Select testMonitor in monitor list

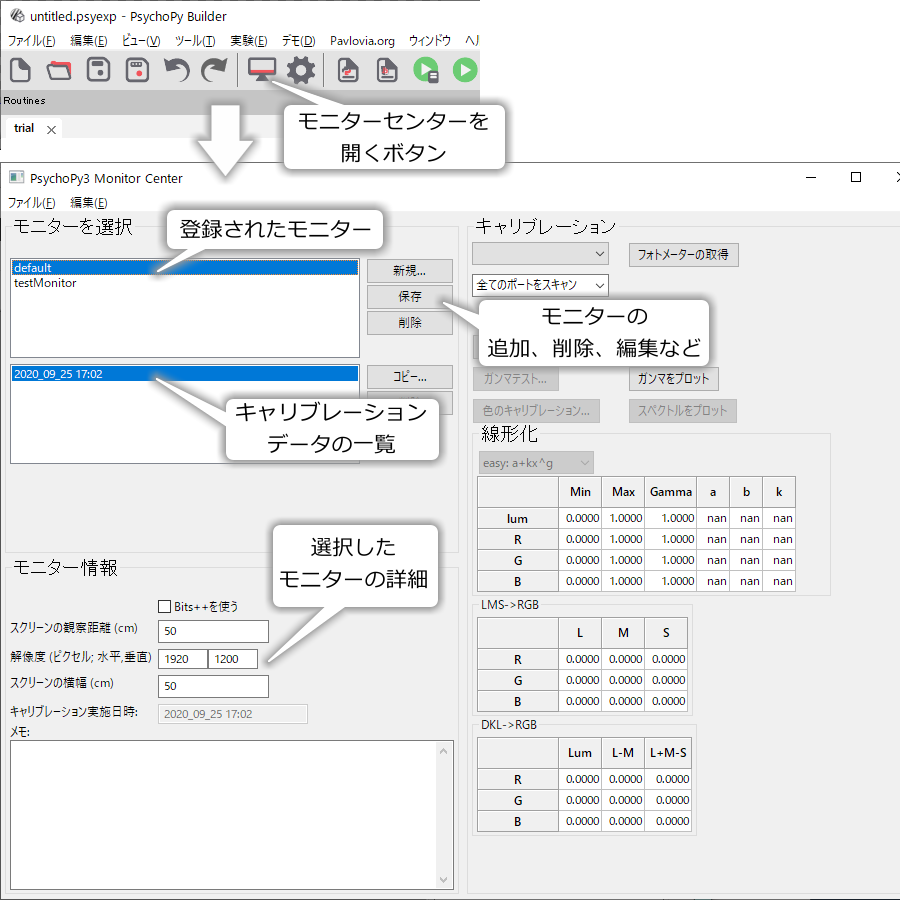click(x=185, y=283)
